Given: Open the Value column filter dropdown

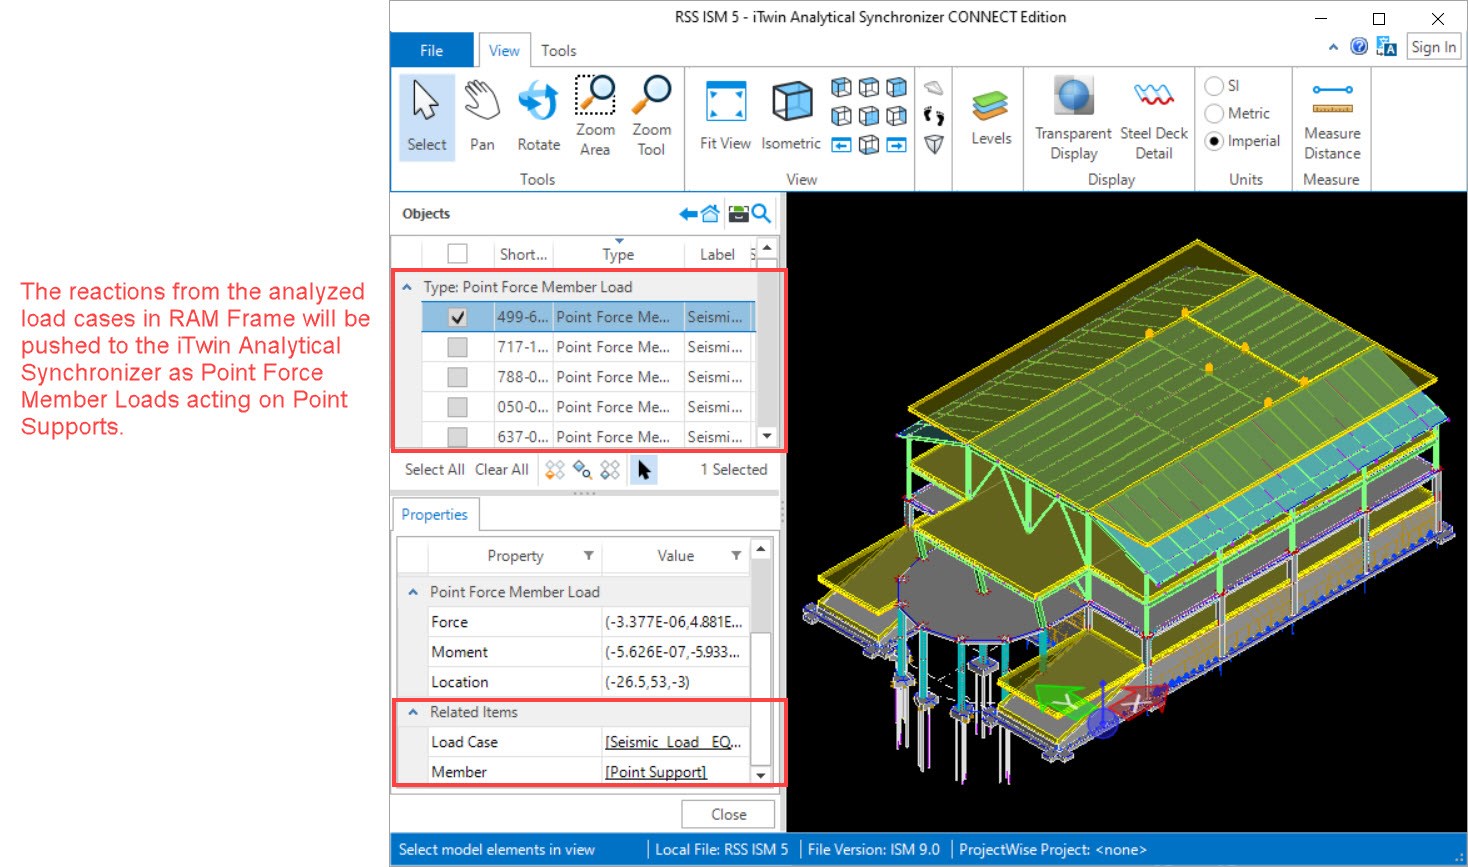Looking at the screenshot, I should pyautogui.click(x=736, y=556).
